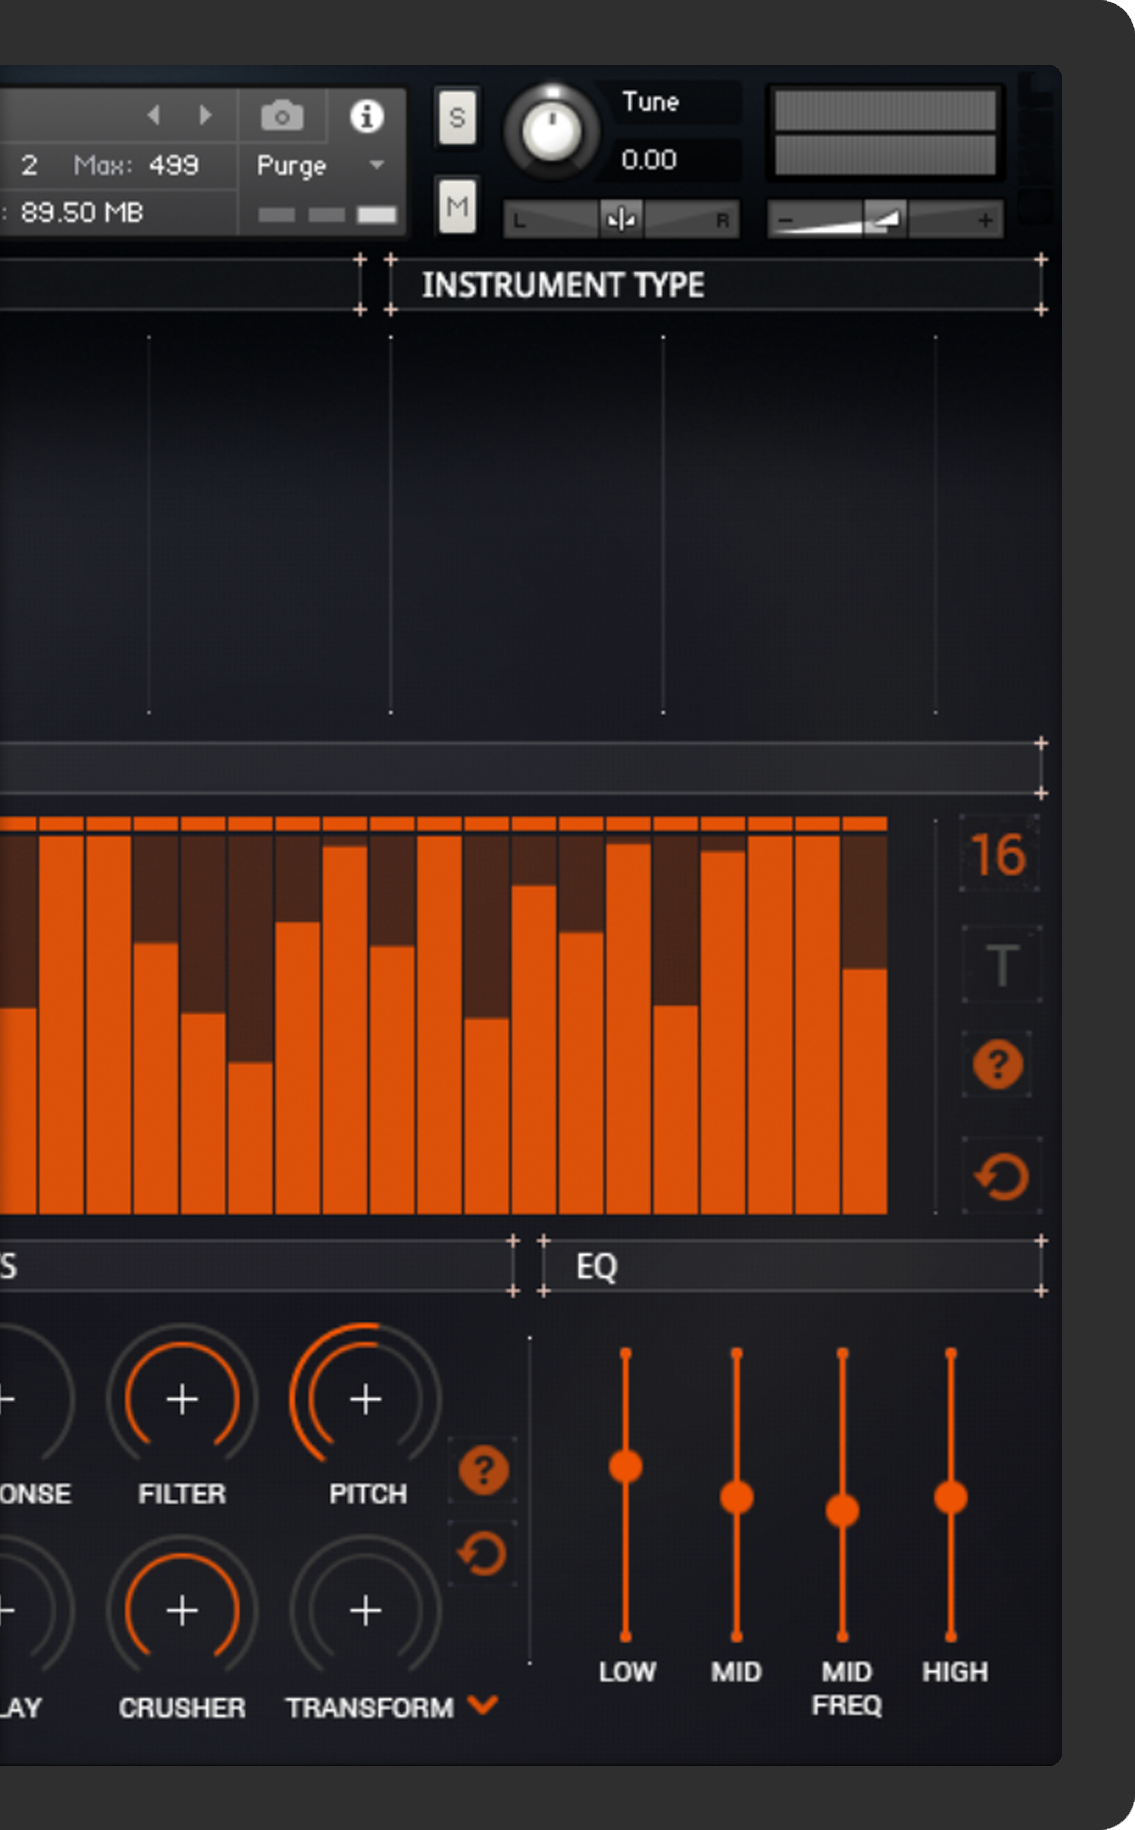
Task: Click the MID FREQ slider handle
Action: (842, 1510)
